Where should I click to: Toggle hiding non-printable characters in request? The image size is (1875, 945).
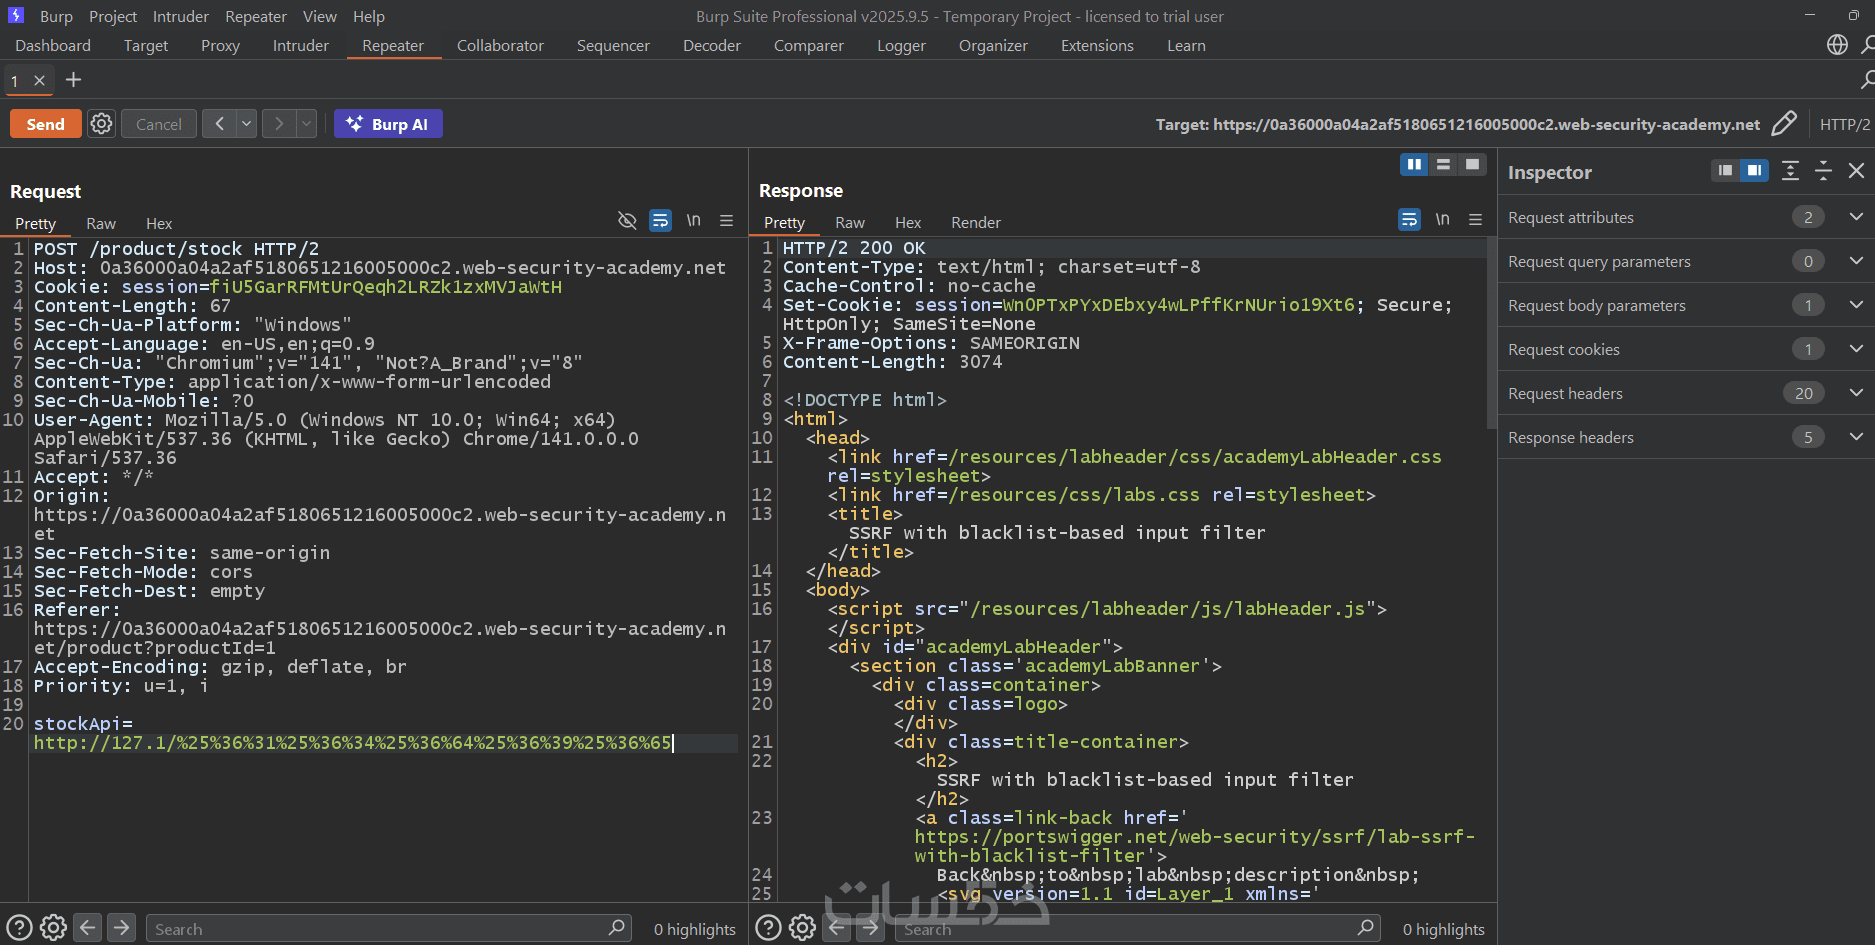[627, 221]
